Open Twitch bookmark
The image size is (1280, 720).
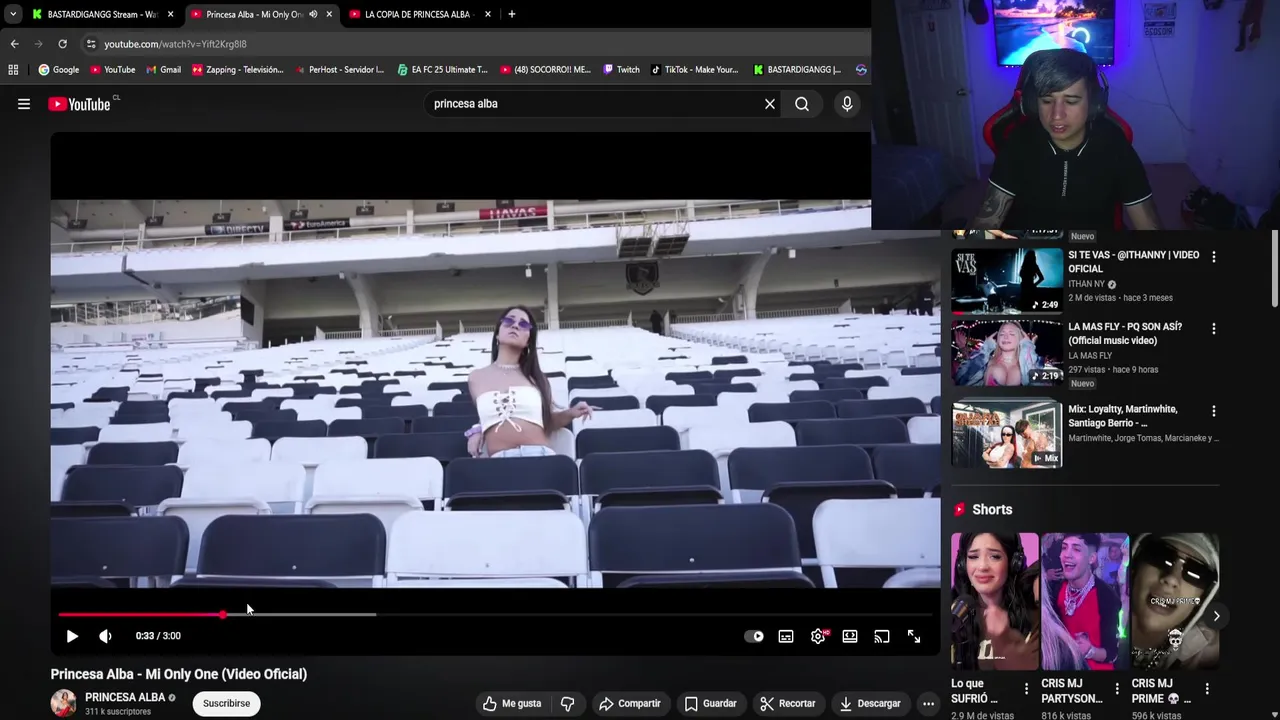[x=621, y=70]
